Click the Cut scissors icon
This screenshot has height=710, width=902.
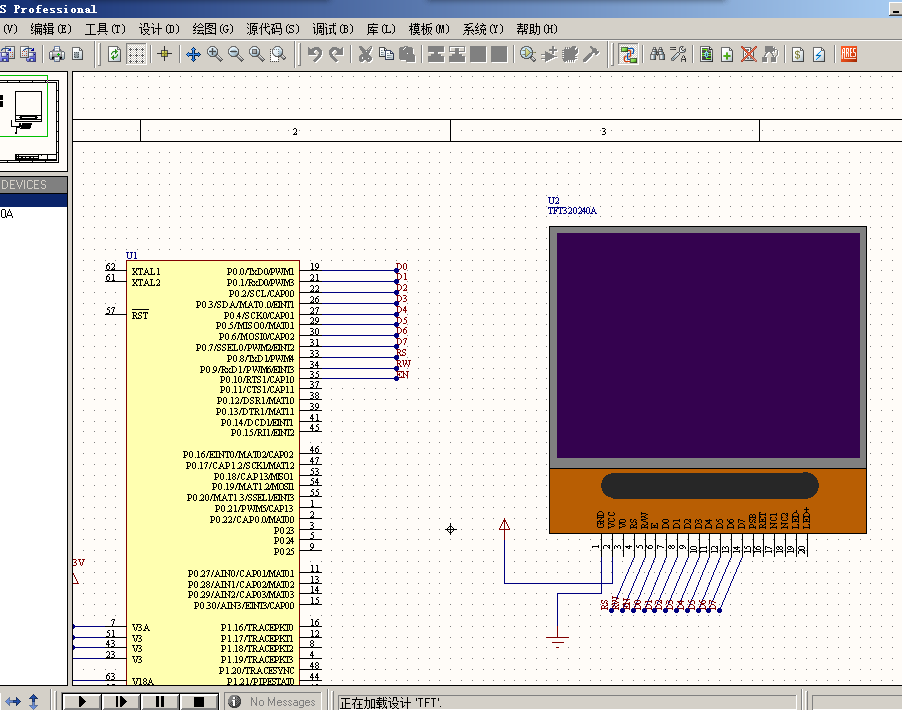[x=365, y=54]
